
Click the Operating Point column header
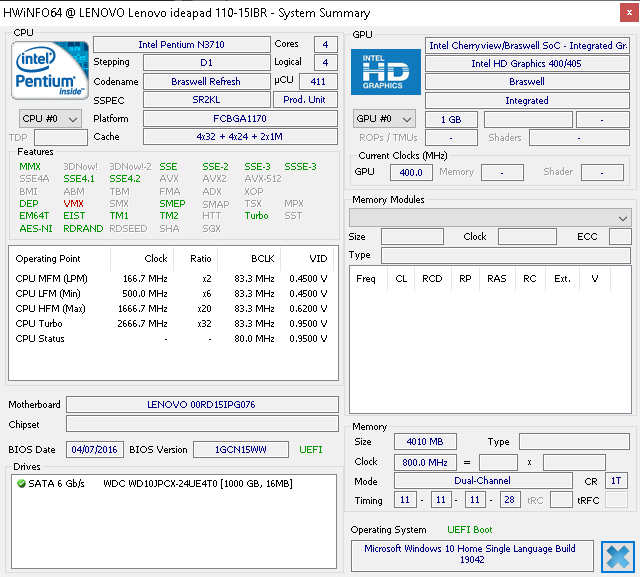point(60,259)
